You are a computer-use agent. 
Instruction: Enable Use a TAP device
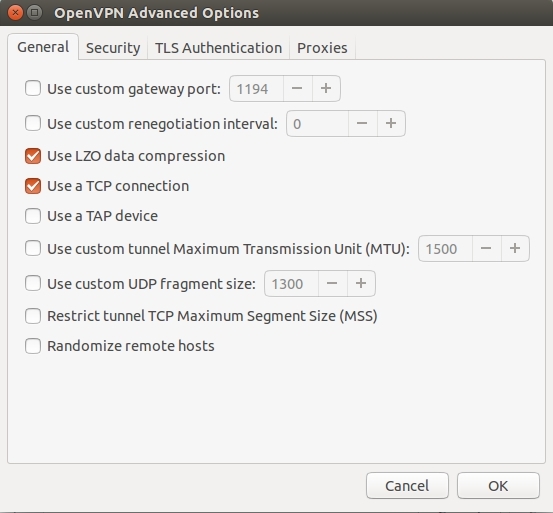33,216
